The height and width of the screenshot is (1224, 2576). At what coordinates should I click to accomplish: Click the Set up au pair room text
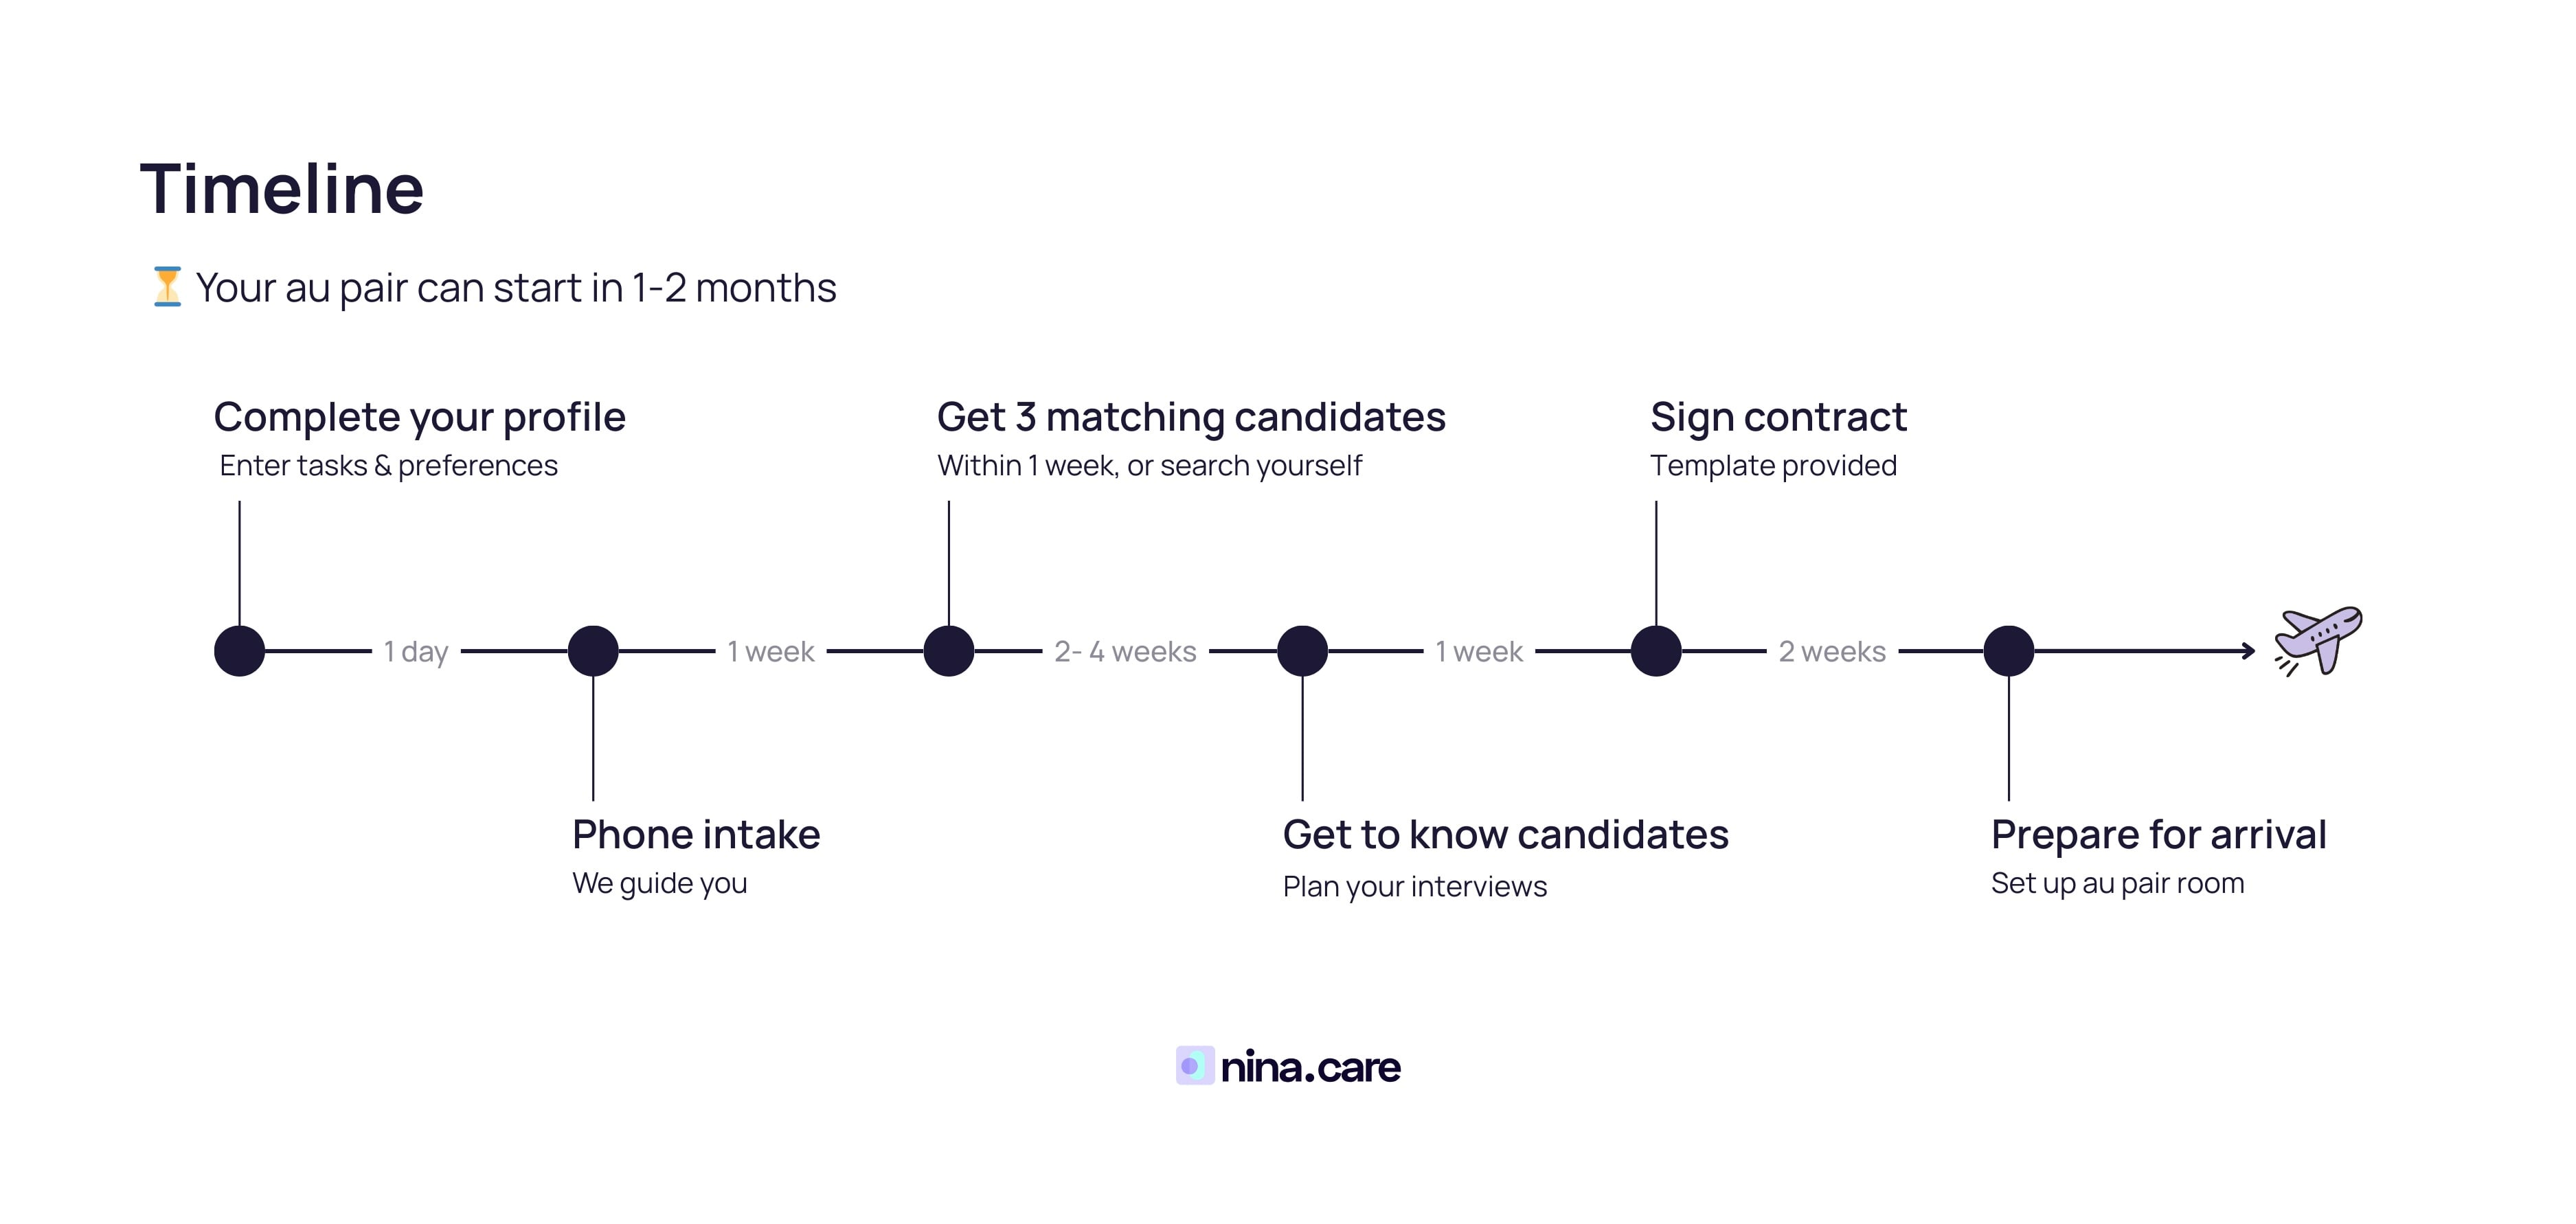2117,884
